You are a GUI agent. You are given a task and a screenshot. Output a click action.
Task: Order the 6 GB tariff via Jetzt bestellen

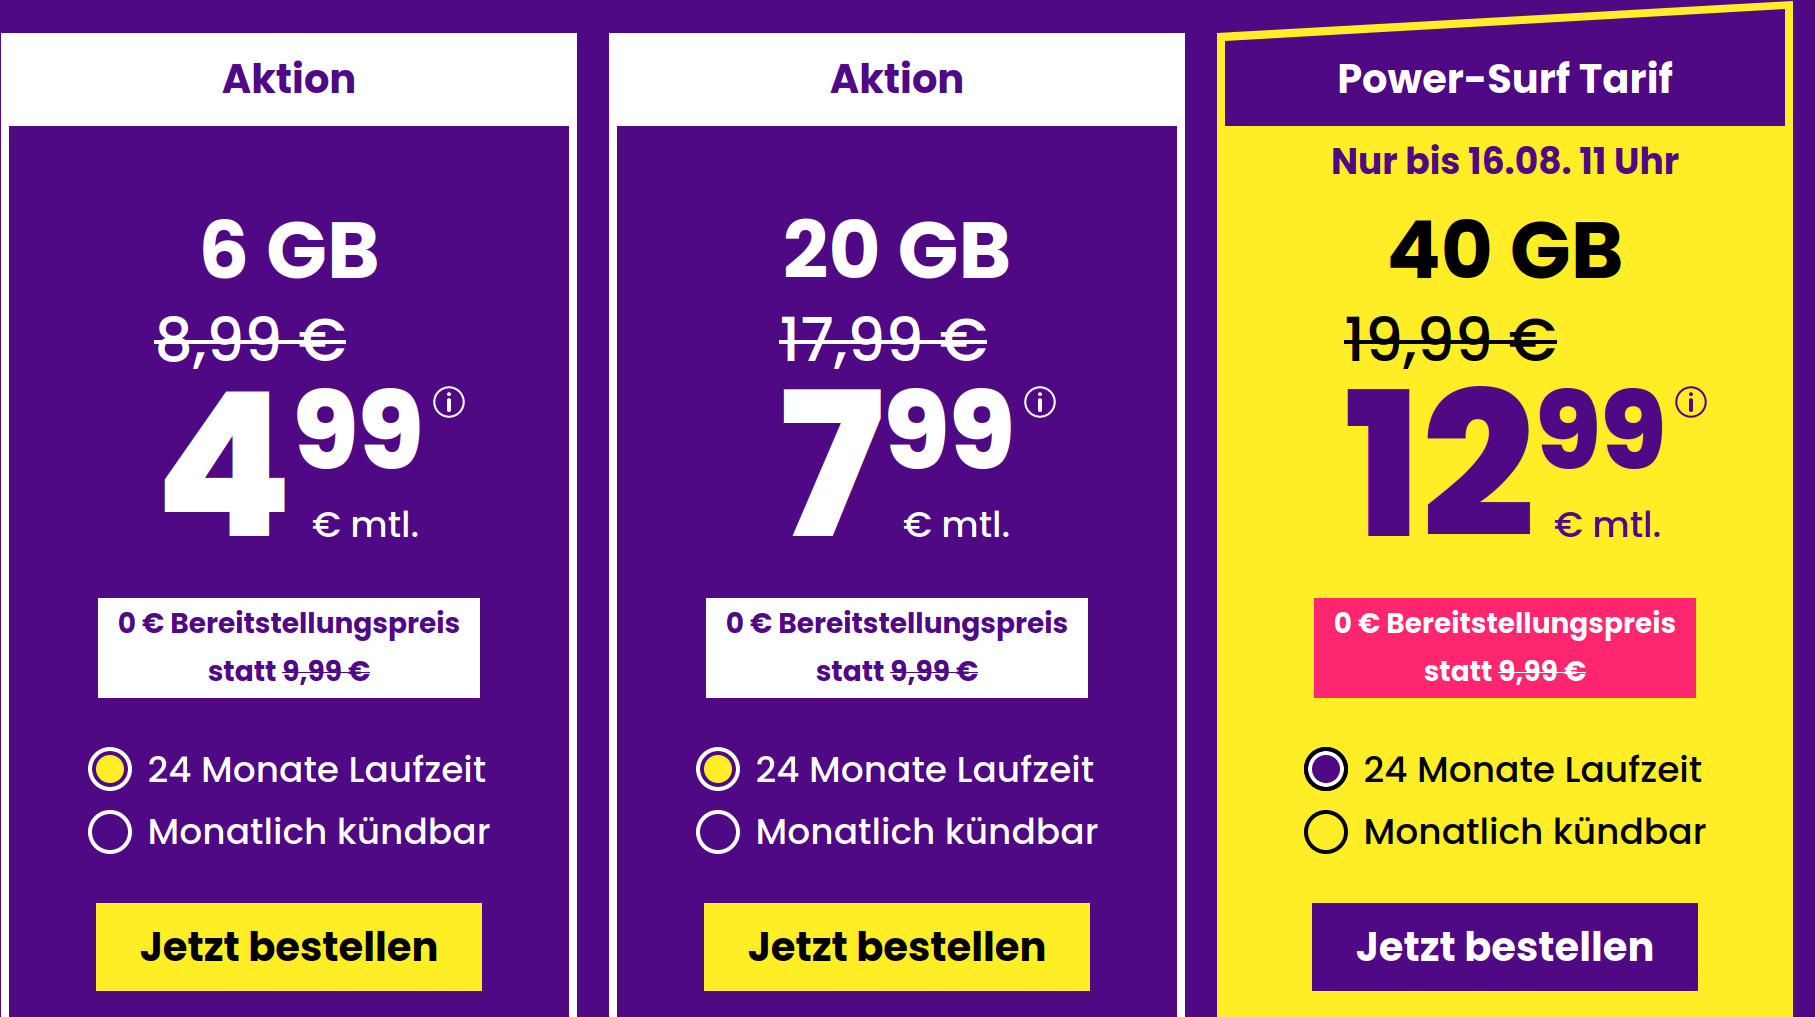click(x=289, y=944)
